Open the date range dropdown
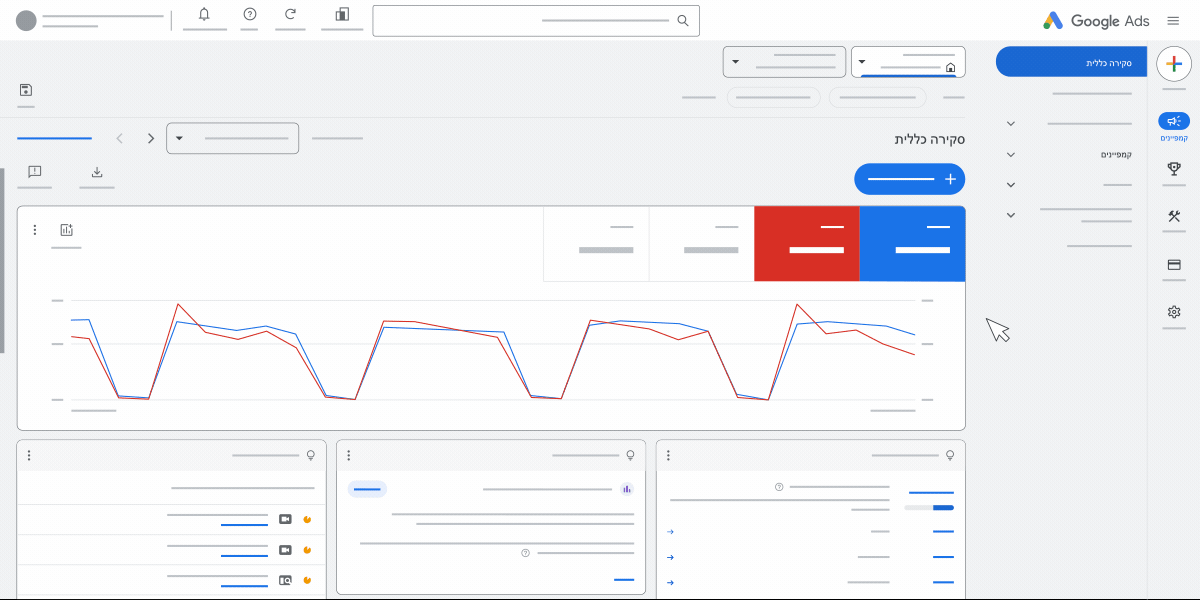This screenshot has height=600, width=1200. click(232, 138)
